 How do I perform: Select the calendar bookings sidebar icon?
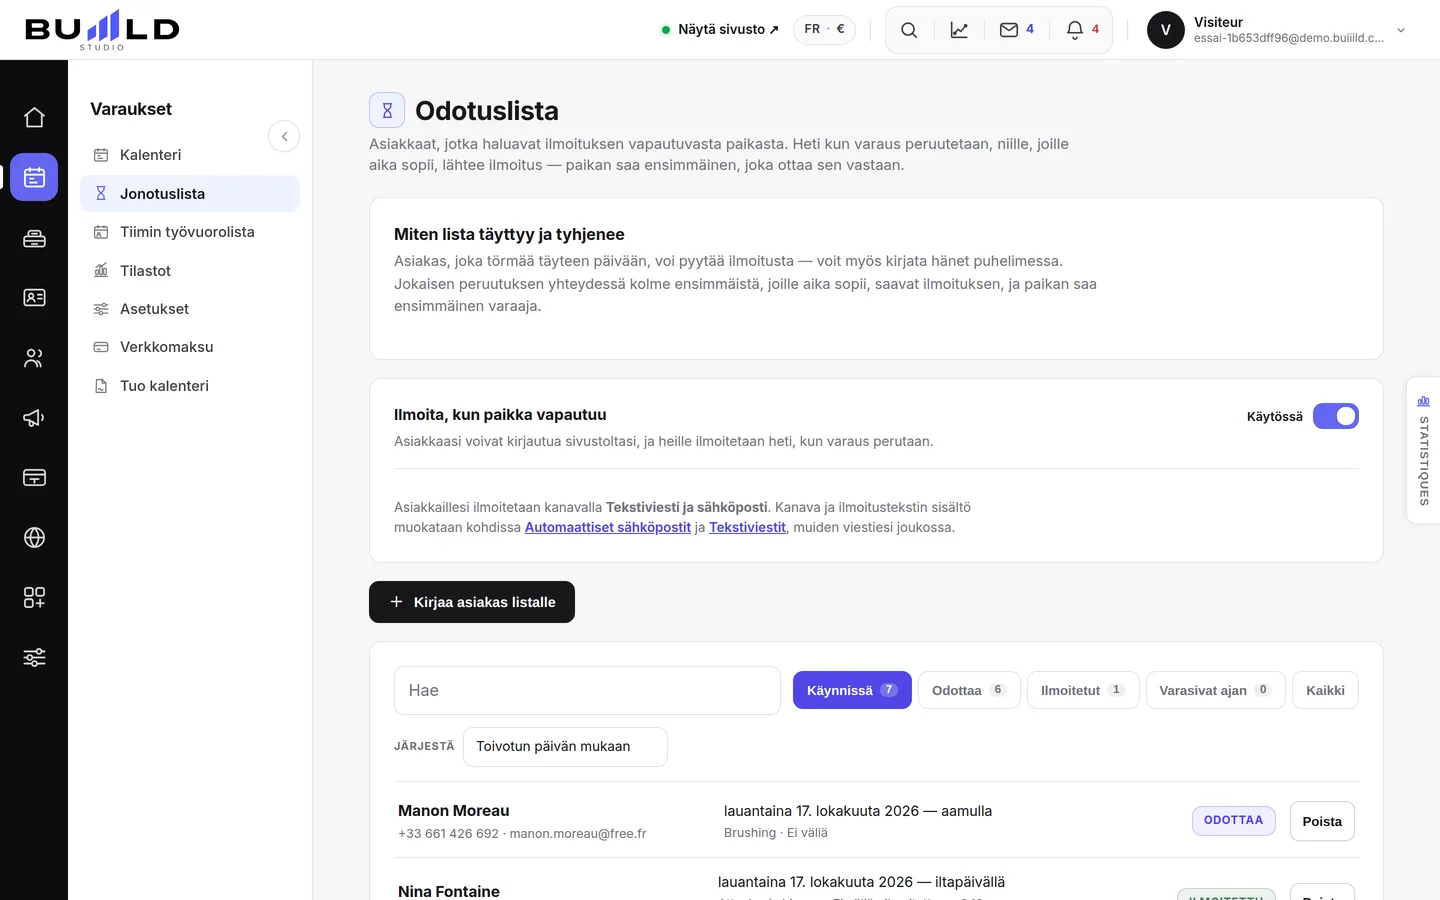[34, 178]
